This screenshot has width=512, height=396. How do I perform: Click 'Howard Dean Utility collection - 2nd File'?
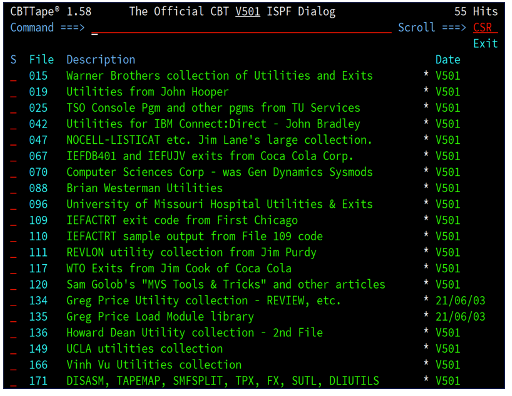[x=194, y=333]
